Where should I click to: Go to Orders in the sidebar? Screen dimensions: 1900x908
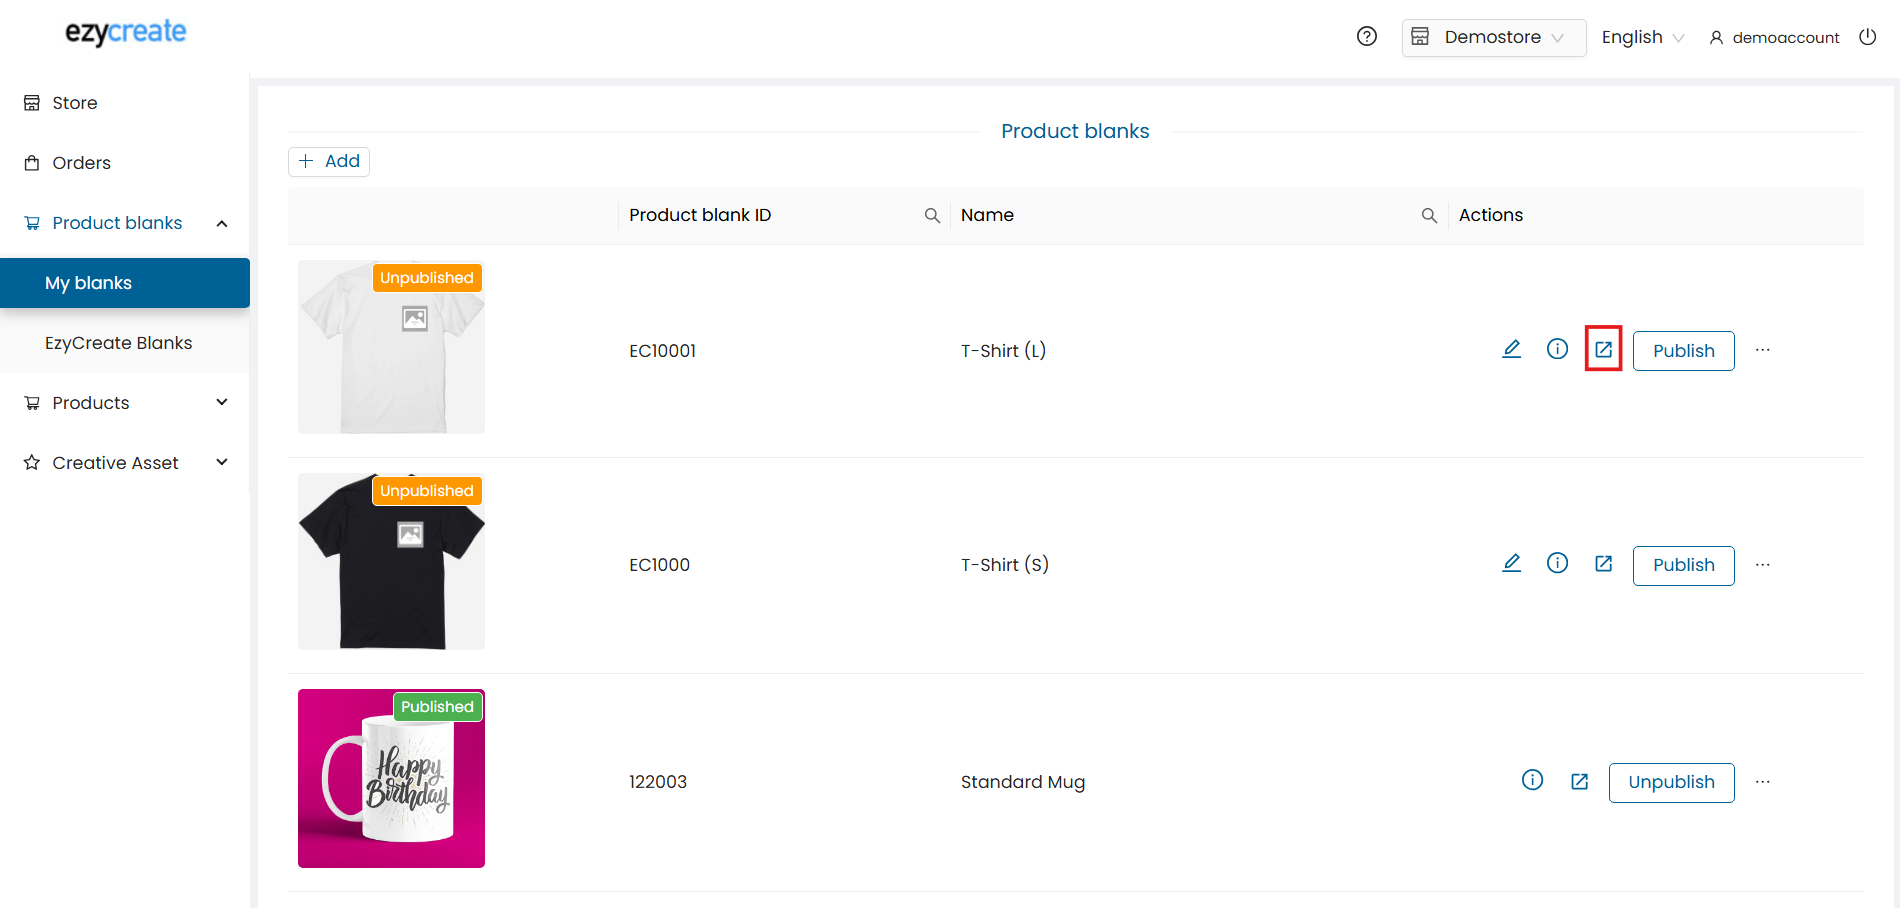[81, 163]
